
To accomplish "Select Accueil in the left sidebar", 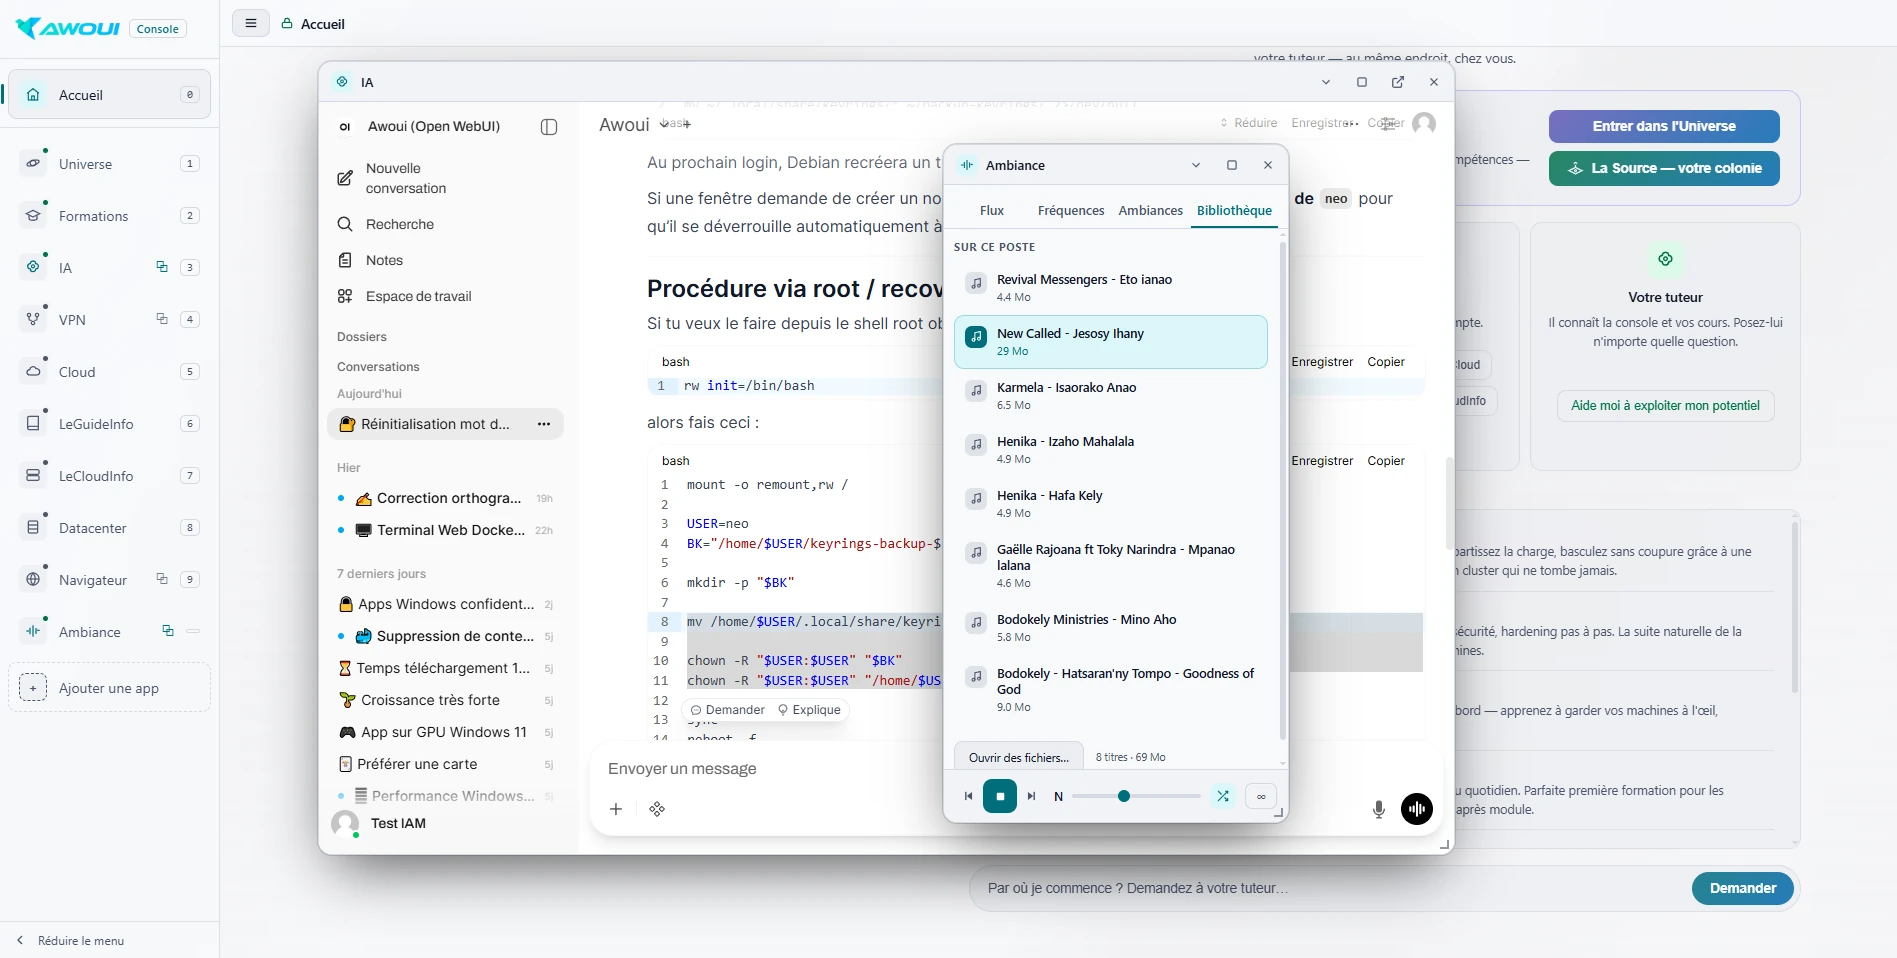I will tap(109, 95).
